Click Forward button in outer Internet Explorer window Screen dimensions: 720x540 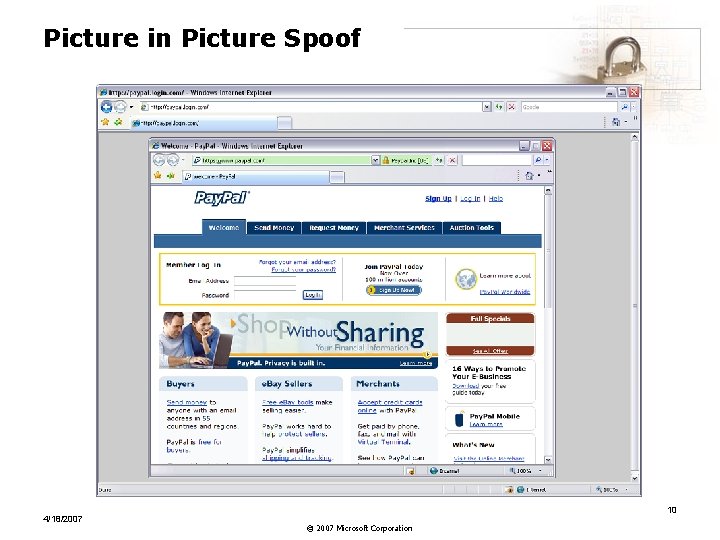(119, 107)
